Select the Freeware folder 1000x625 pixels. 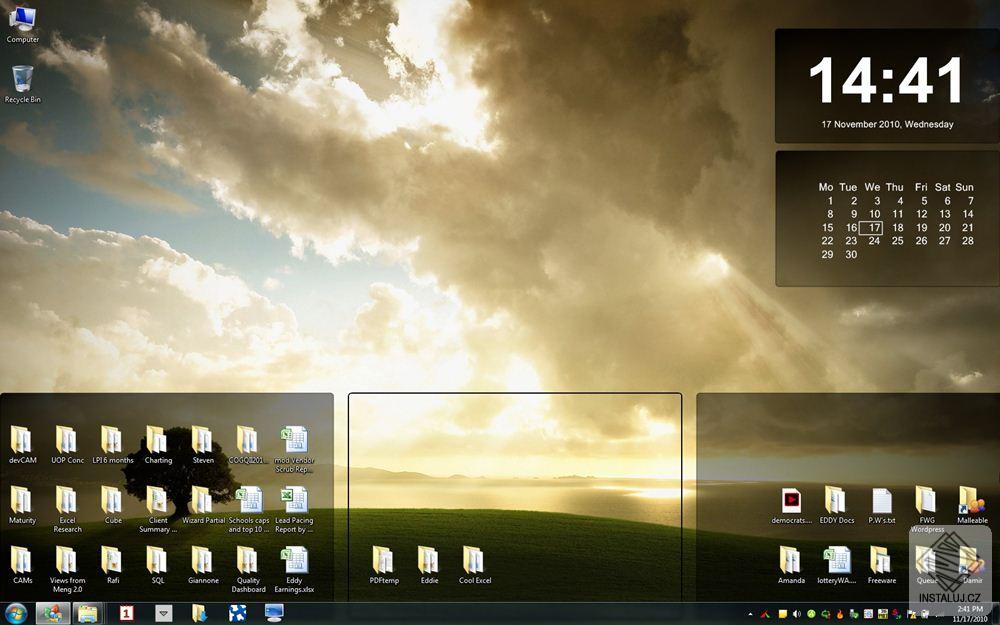point(881,565)
